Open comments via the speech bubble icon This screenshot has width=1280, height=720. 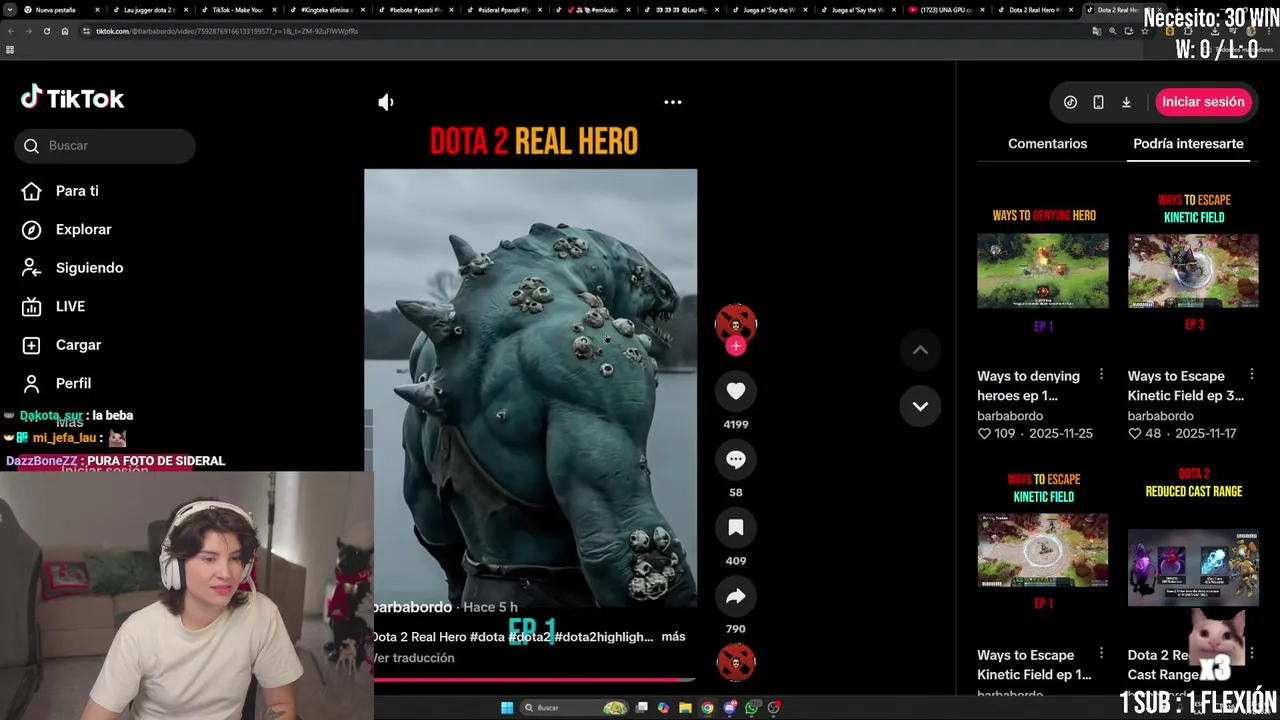click(x=736, y=459)
